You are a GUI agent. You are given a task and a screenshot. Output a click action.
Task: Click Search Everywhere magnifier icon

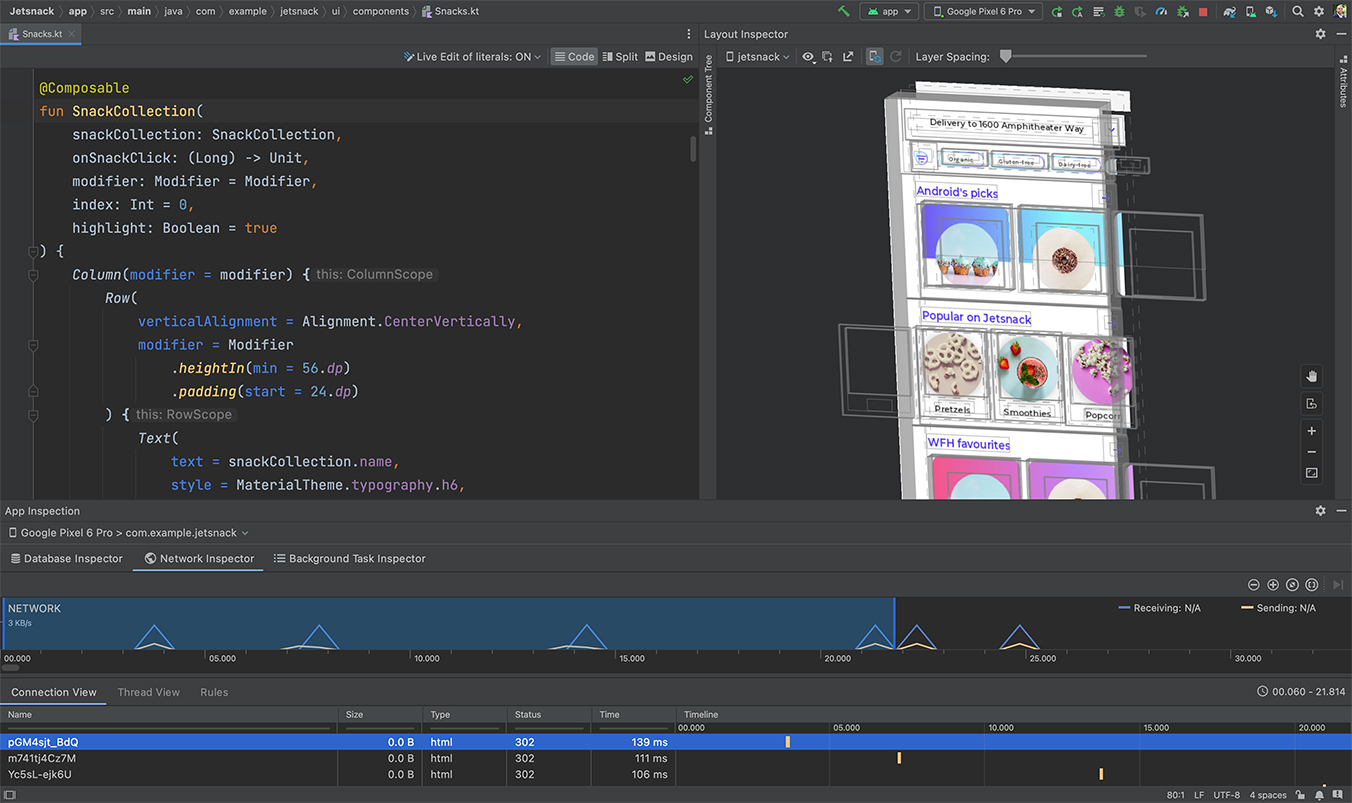pyautogui.click(x=1297, y=11)
